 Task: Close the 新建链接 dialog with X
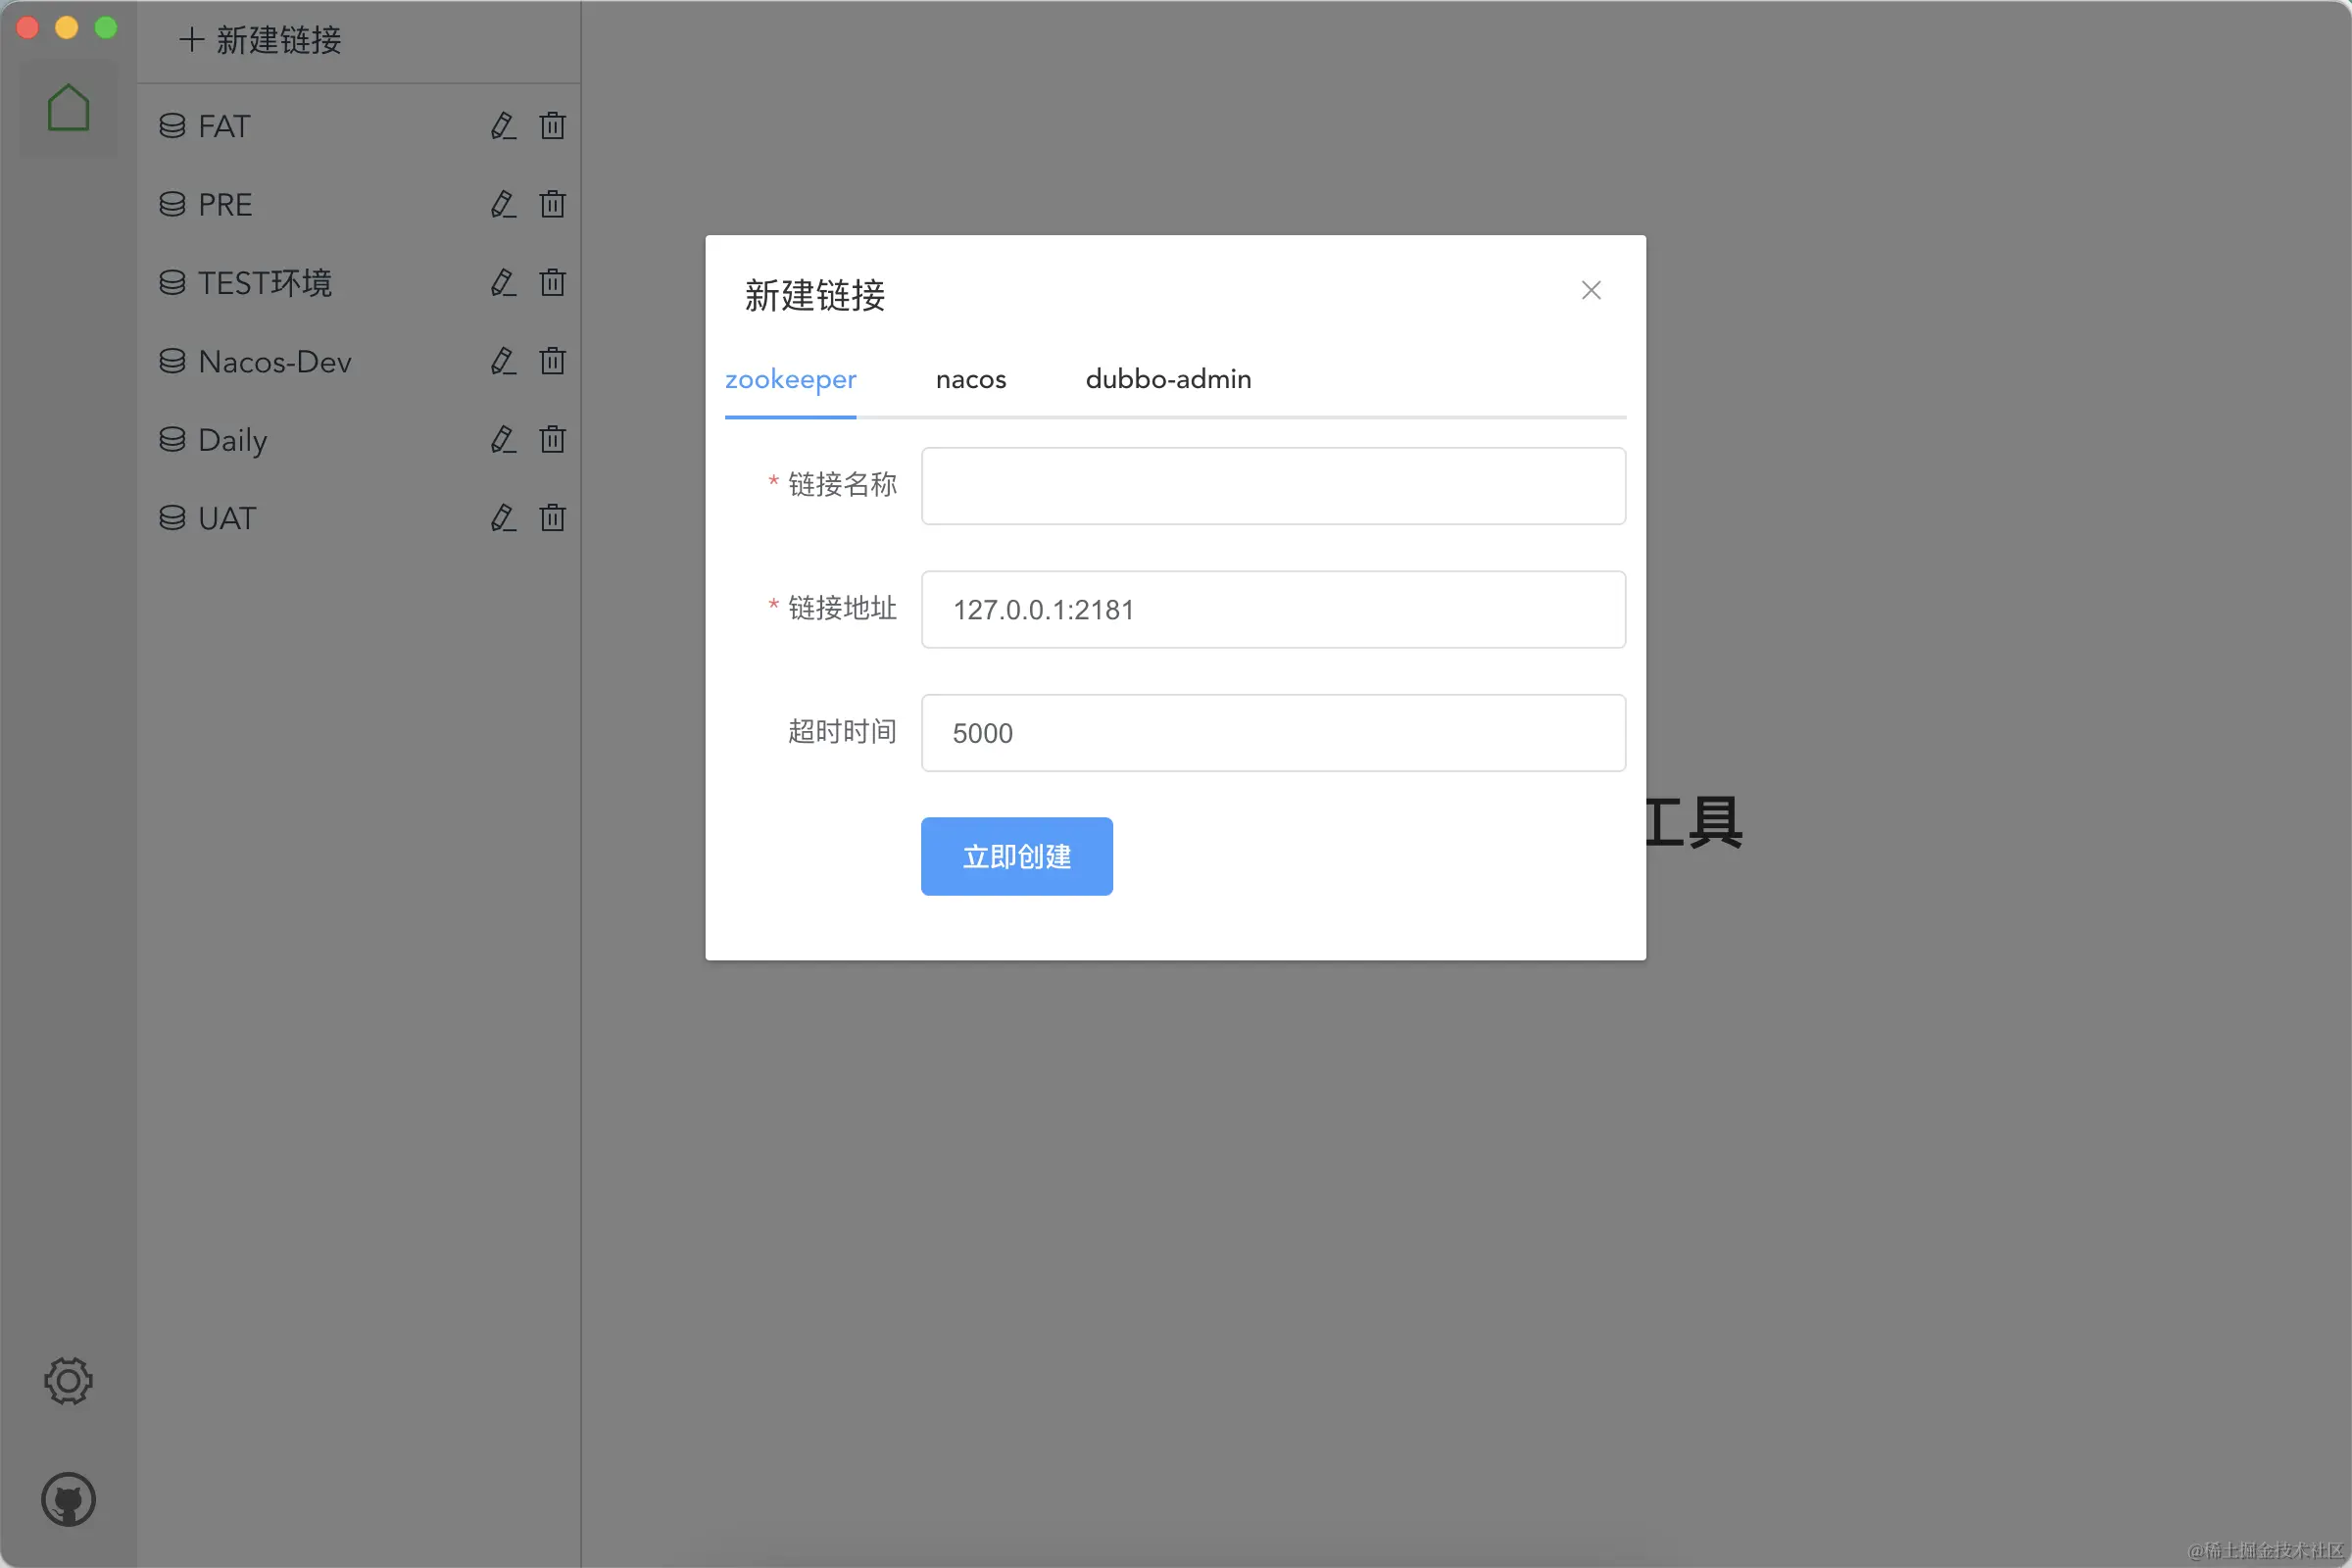click(x=1590, y=290)
